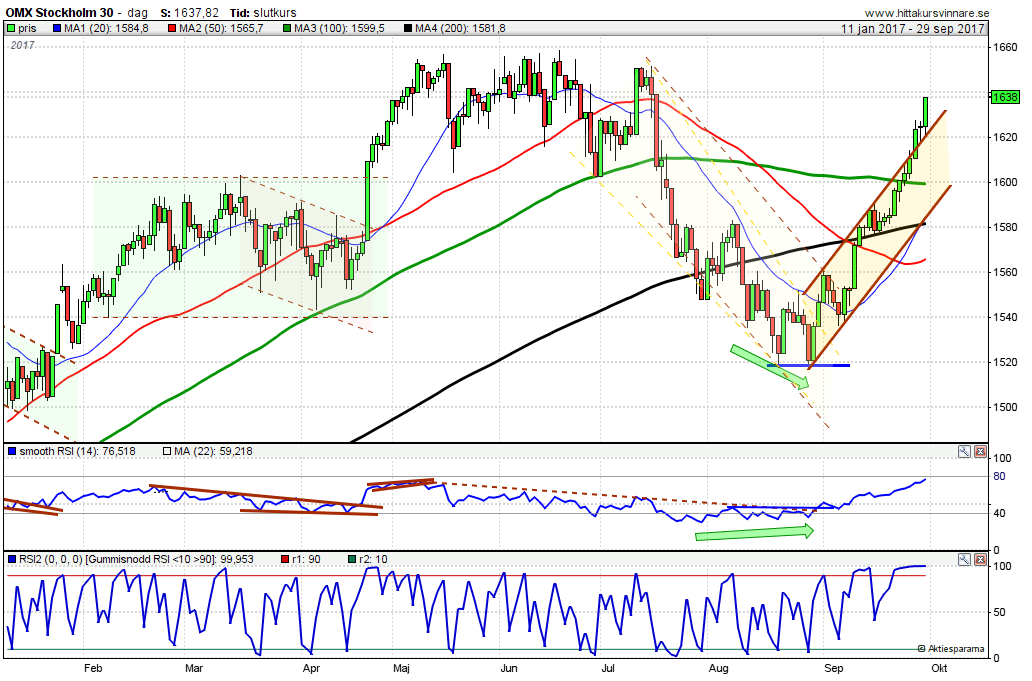Click the Apr month axis label

(x=311, y=668)
